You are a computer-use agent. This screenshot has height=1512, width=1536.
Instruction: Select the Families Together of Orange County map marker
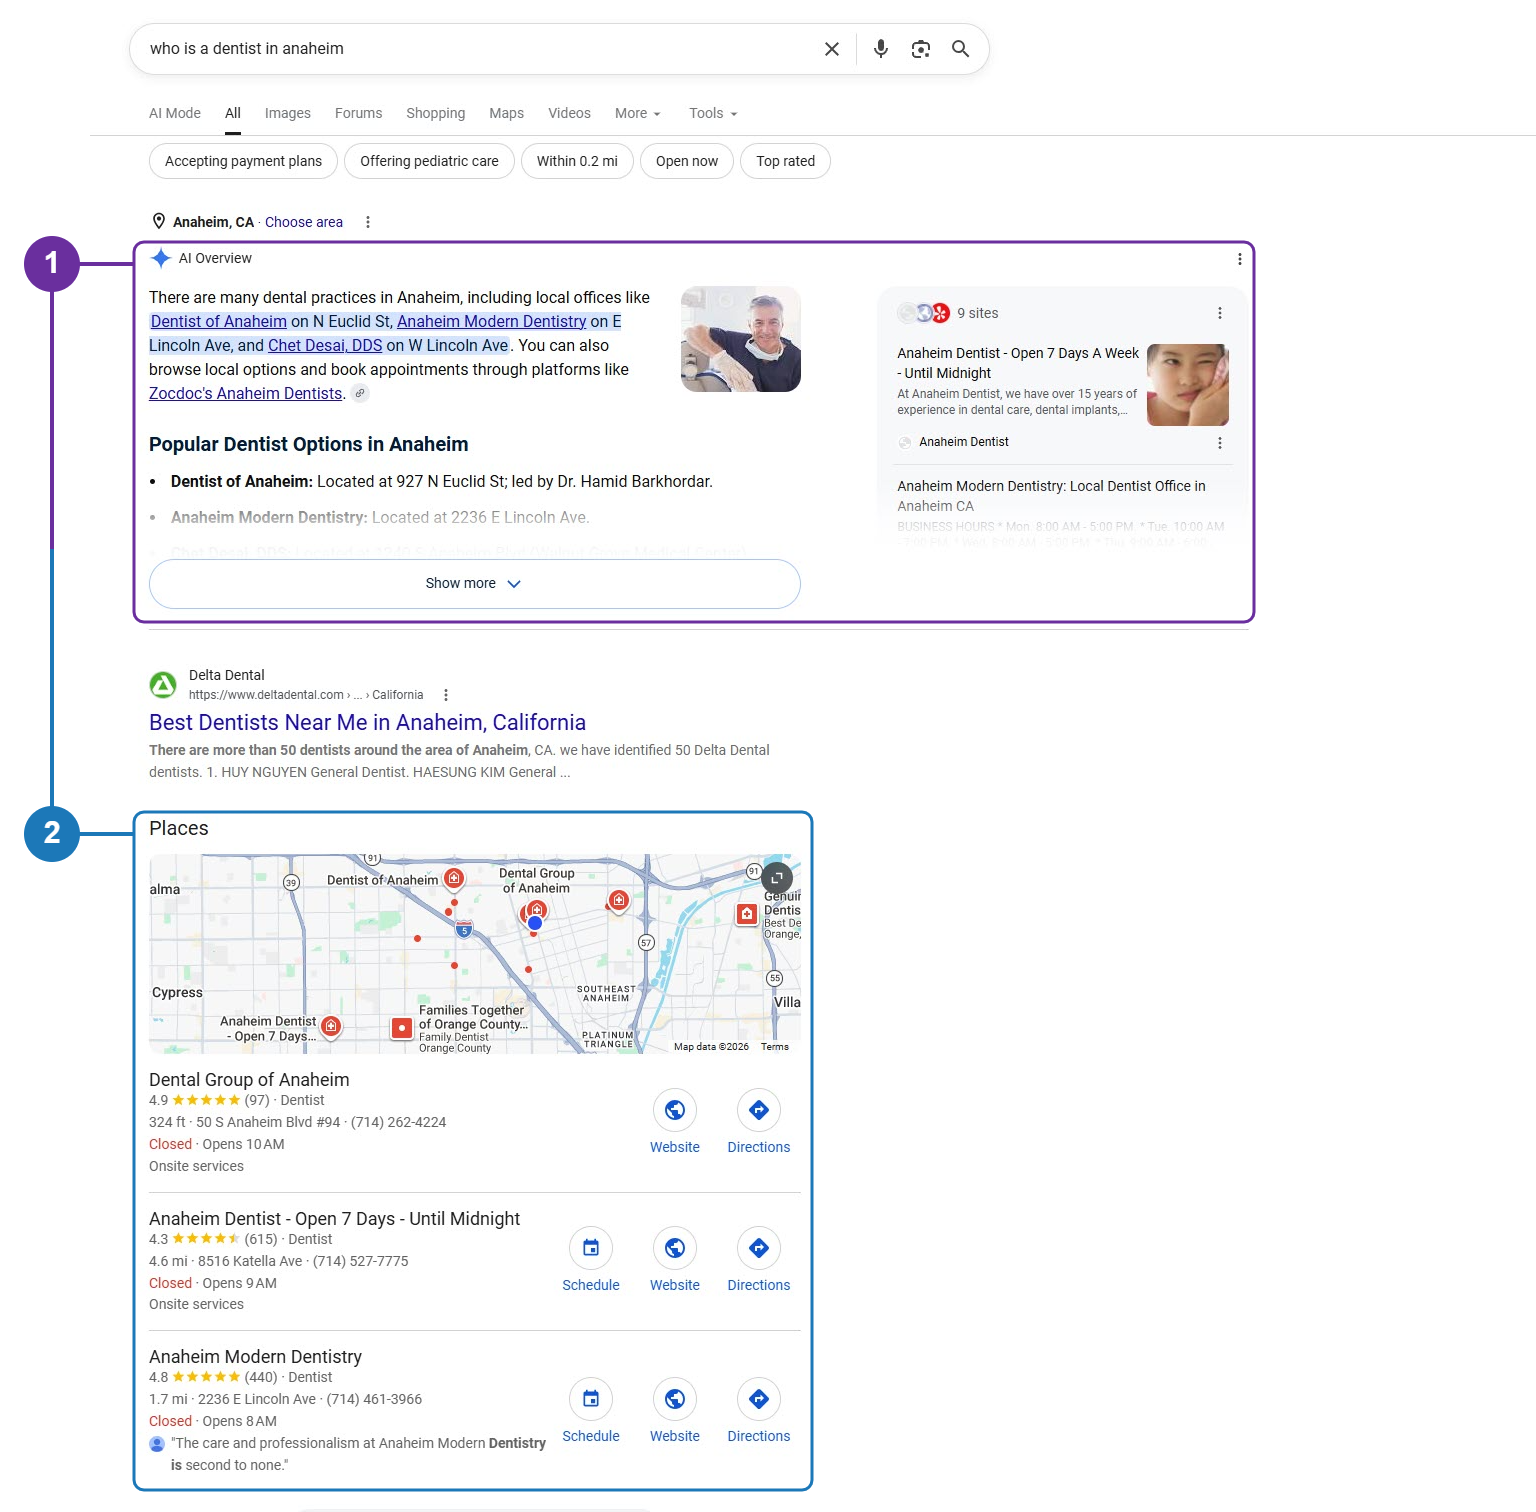(401, 1028)
